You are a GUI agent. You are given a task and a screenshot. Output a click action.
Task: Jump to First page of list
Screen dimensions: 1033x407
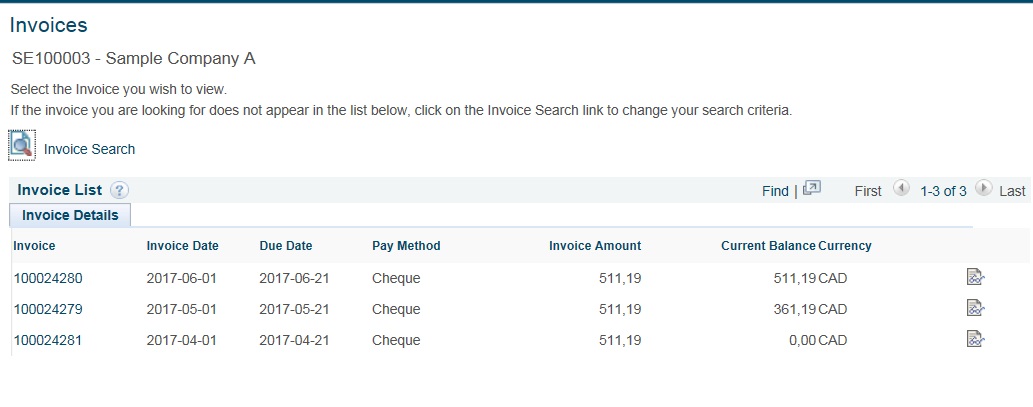(x=868, y=191)
